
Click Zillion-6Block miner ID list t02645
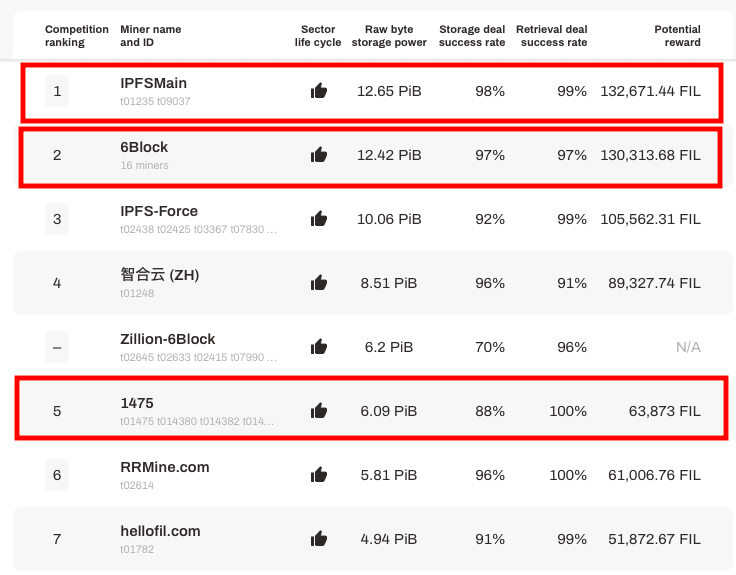click(198, 358)
